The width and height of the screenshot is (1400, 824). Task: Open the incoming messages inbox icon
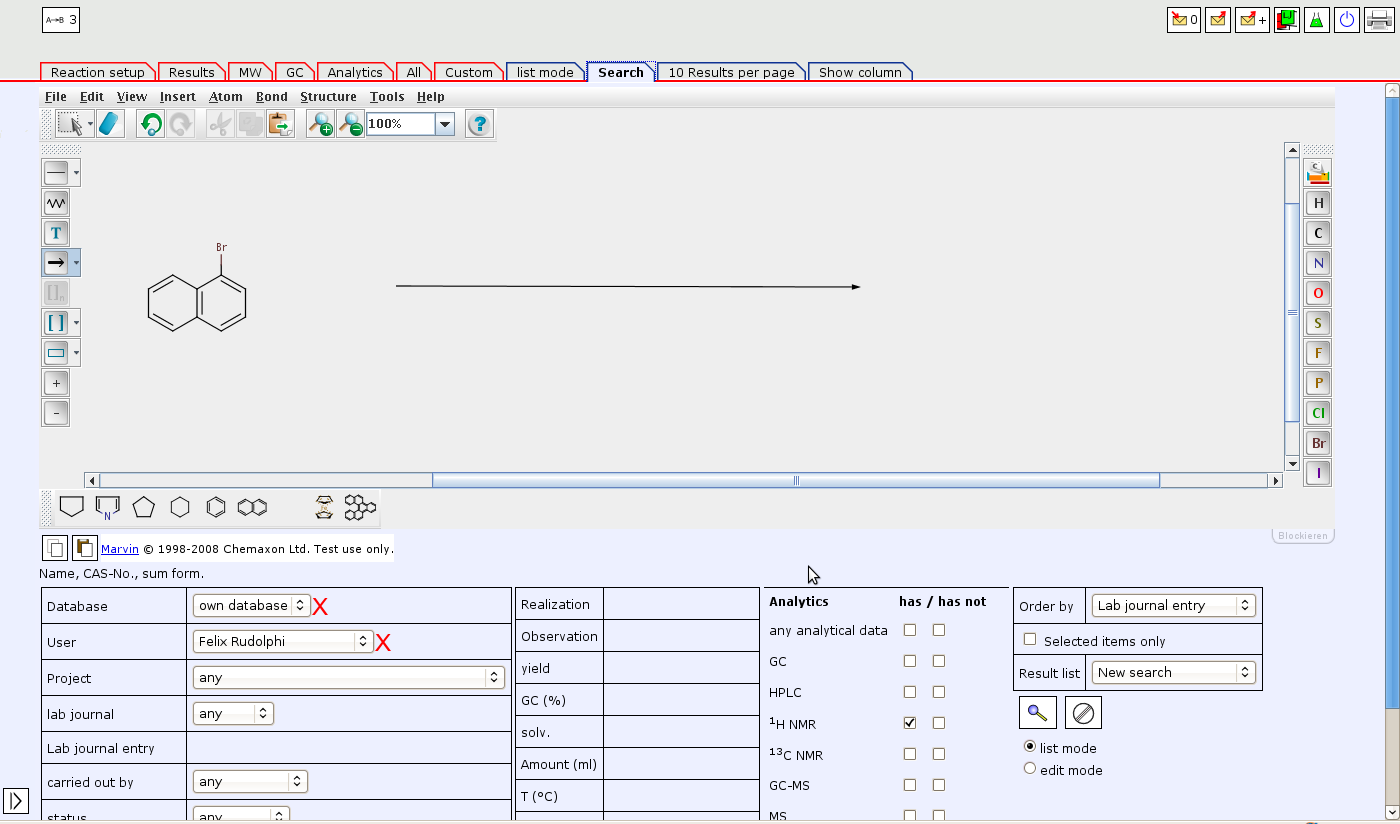pos(1184,20)
